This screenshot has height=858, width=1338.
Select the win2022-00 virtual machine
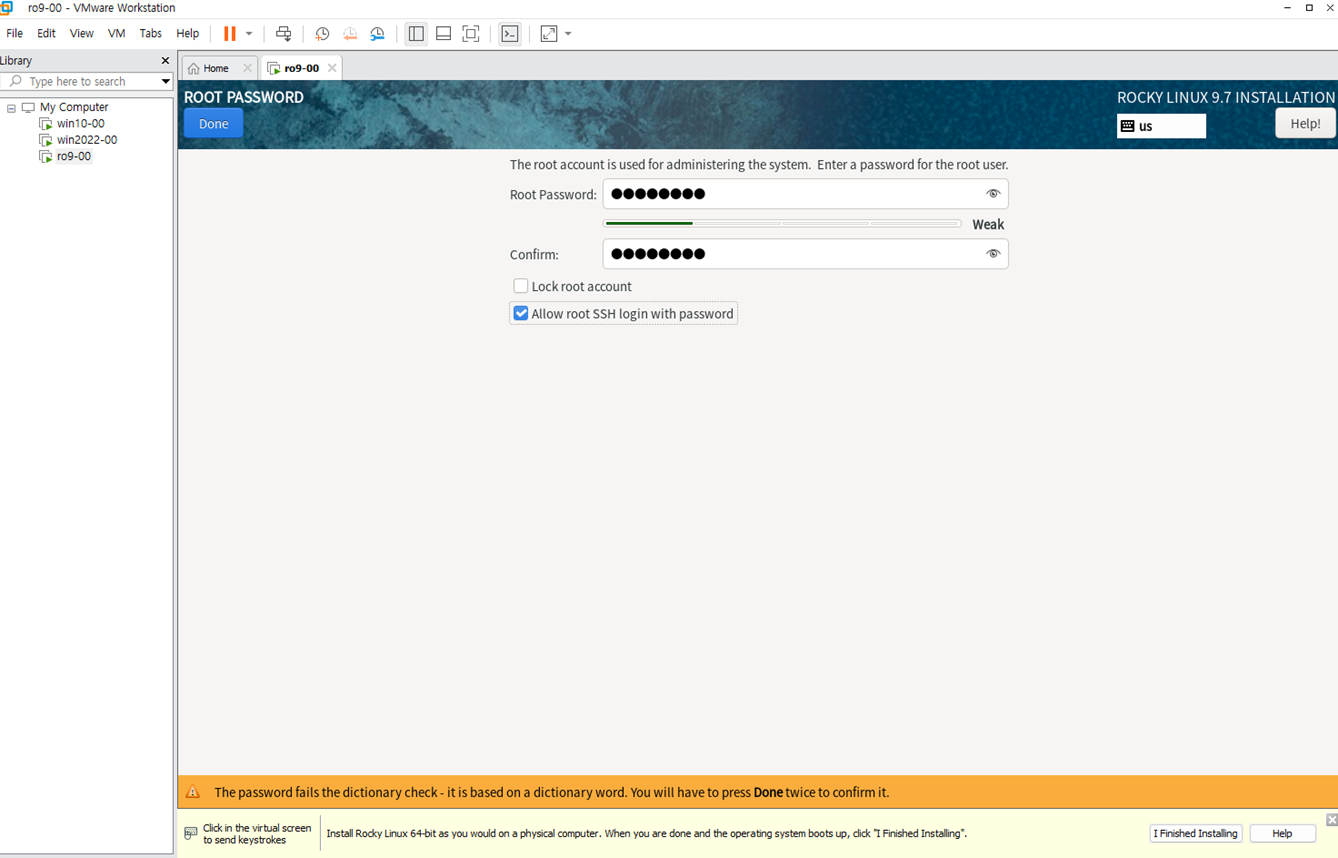tap(86, 140)
